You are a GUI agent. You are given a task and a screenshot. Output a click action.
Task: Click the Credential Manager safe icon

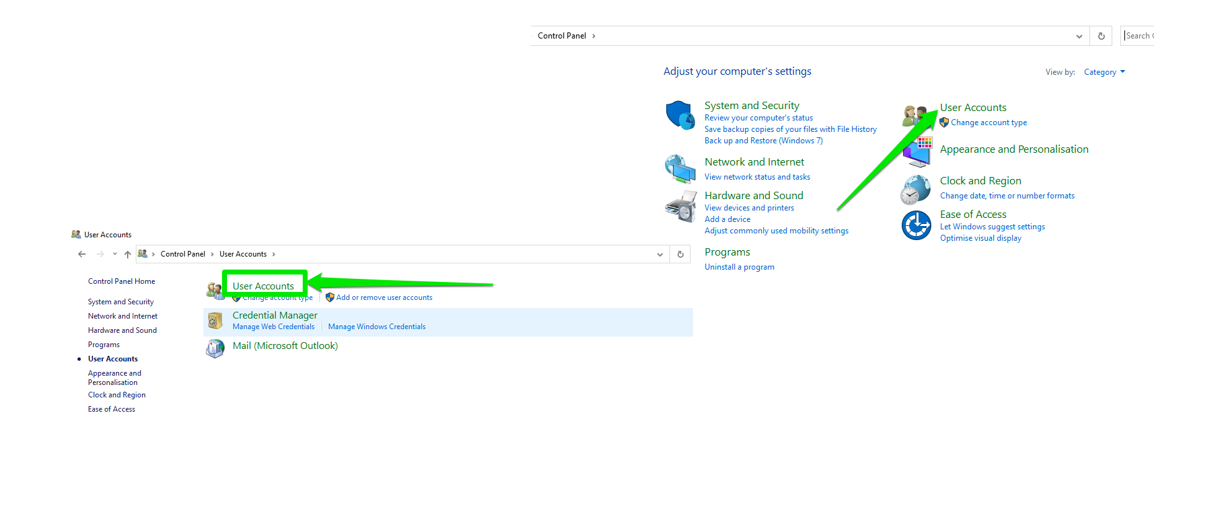point(215,321)
